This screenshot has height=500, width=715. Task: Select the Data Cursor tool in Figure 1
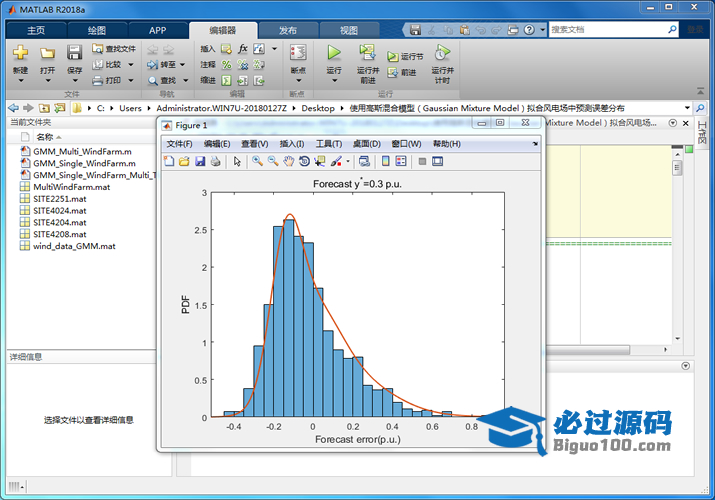click(320, 161)
